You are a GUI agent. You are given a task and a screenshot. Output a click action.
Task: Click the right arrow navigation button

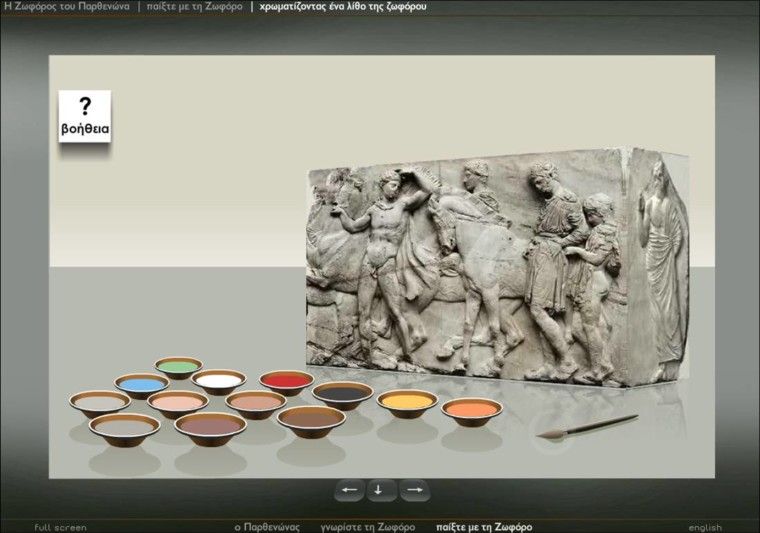(413, 490)
